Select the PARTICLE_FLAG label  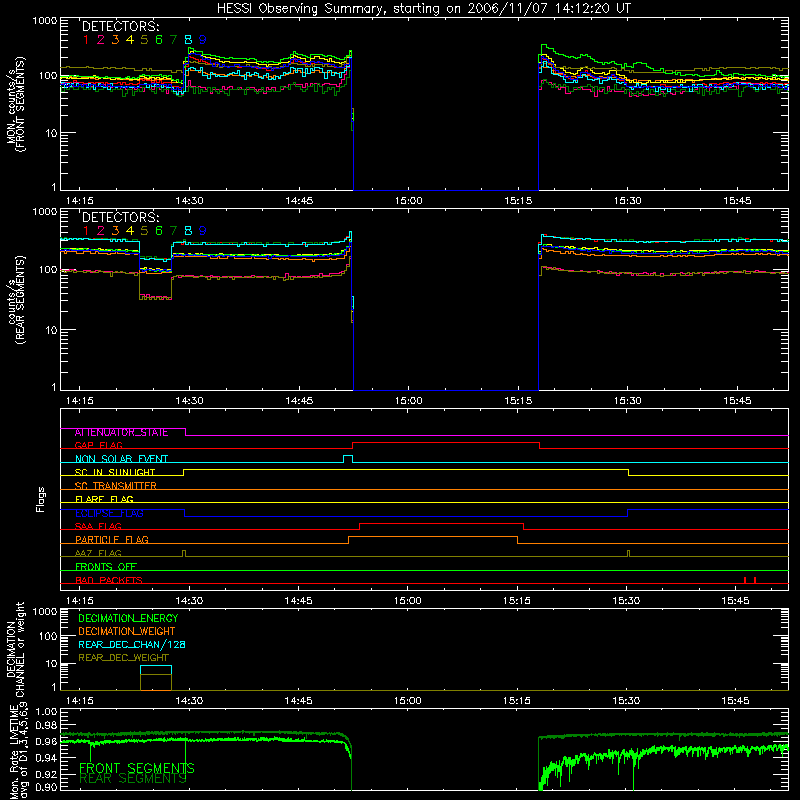(x=112, y=540)
